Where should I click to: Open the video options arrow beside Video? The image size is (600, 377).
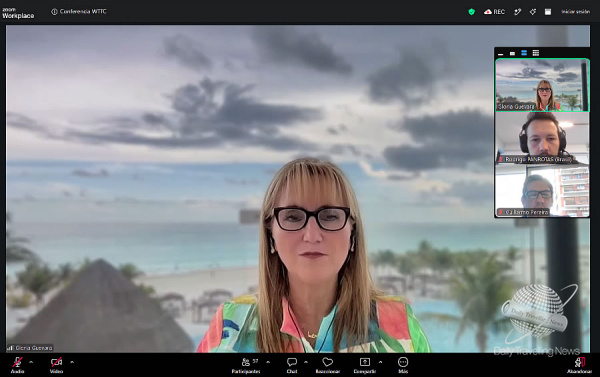coord(72,362)
